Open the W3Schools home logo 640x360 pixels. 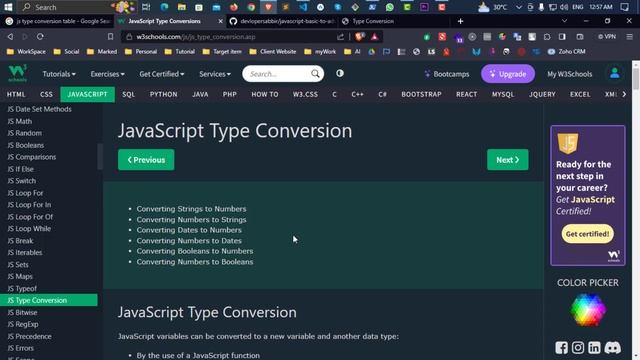pyautogui.click(x=18, y=73)
